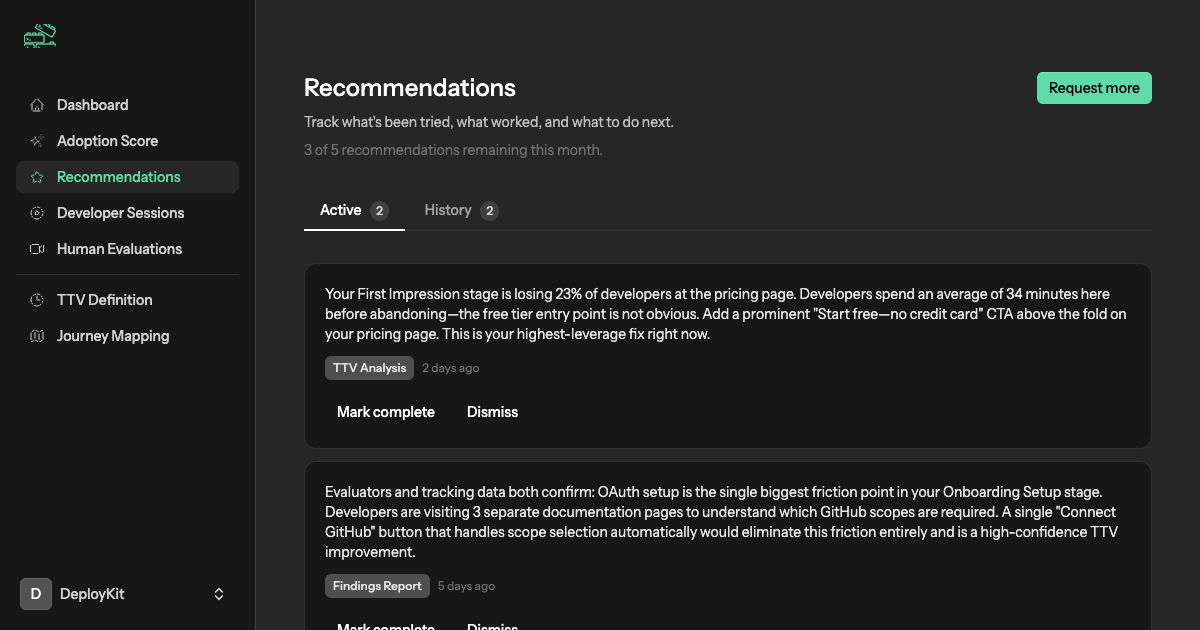Click the sparkles icon beside Adoption Score
Screen dimensions: 1200x630
pyautogui.click(x=37, y=140)
